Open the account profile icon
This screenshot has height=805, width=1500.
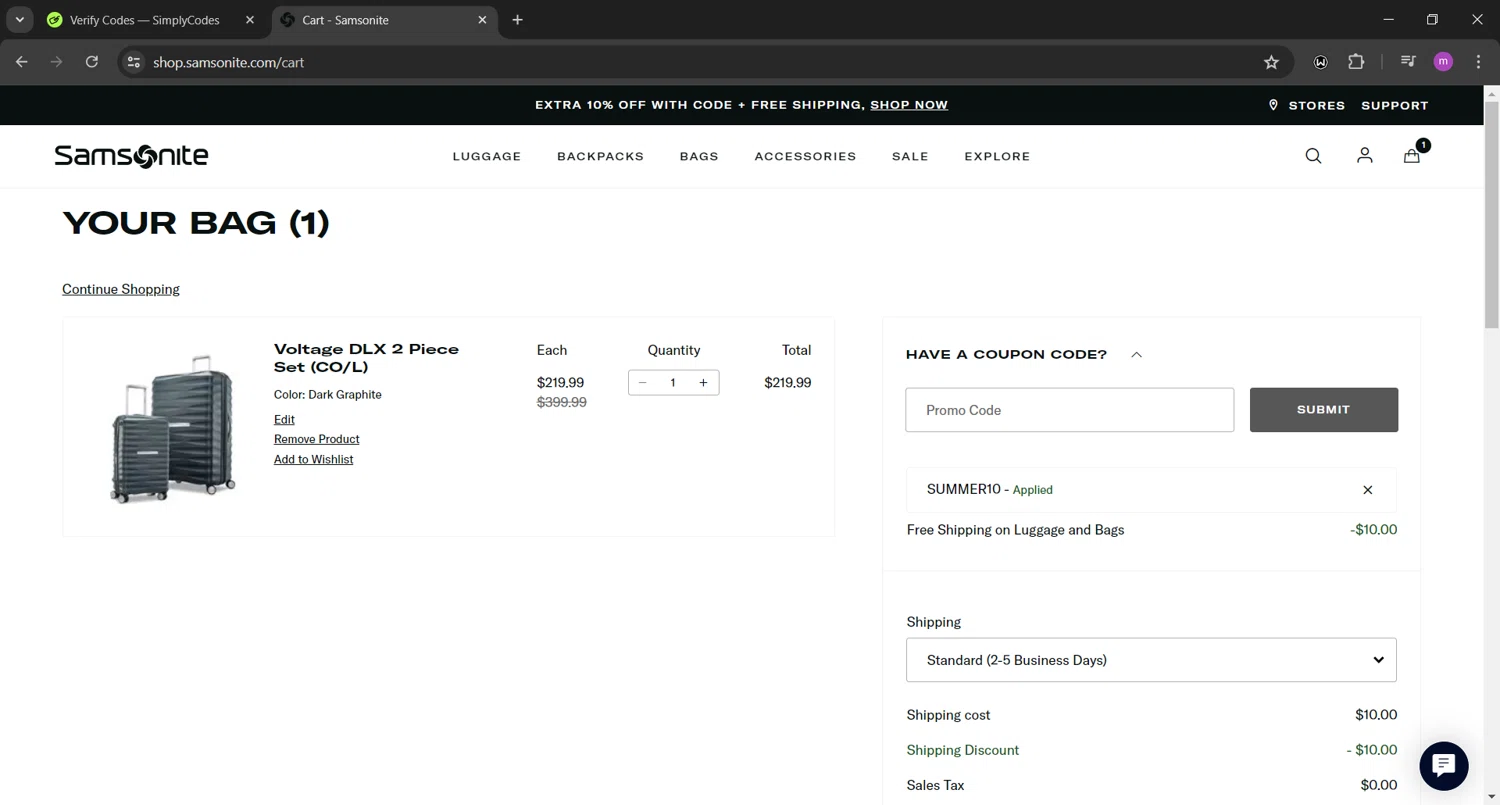[1364, 156]
